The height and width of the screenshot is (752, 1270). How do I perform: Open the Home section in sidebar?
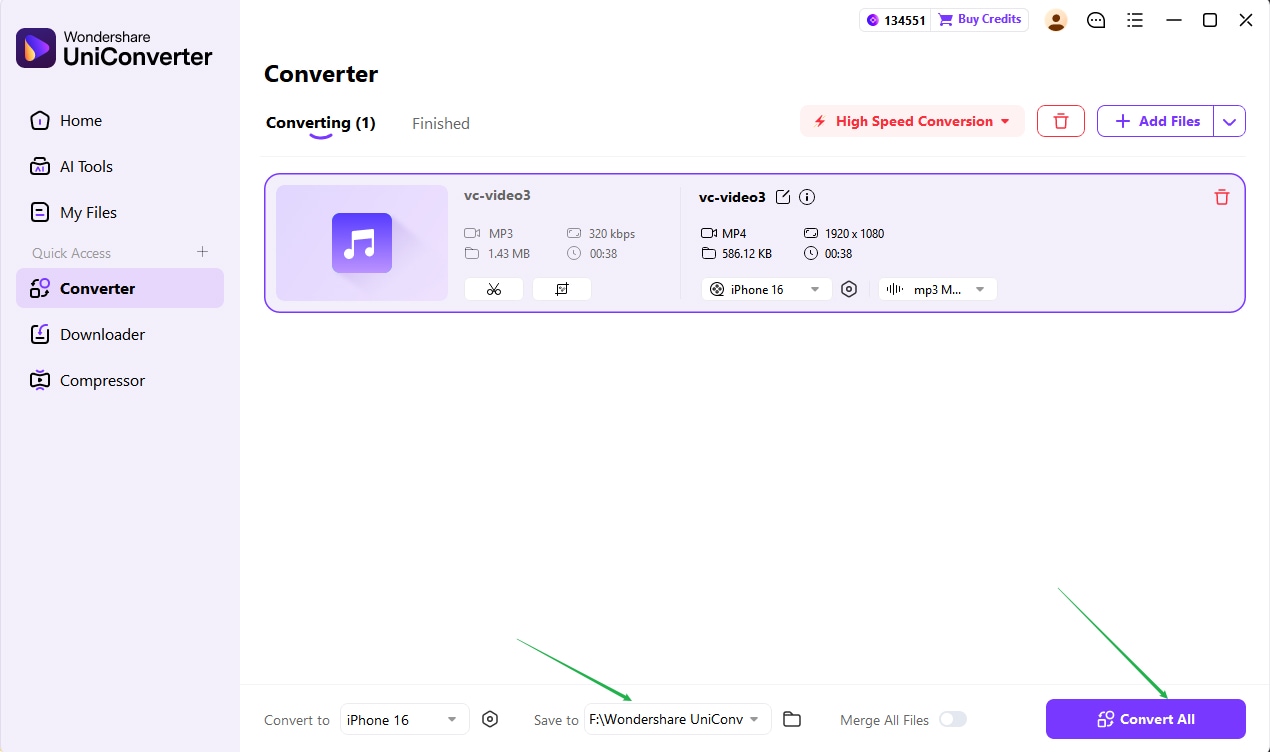pos(120,121)
